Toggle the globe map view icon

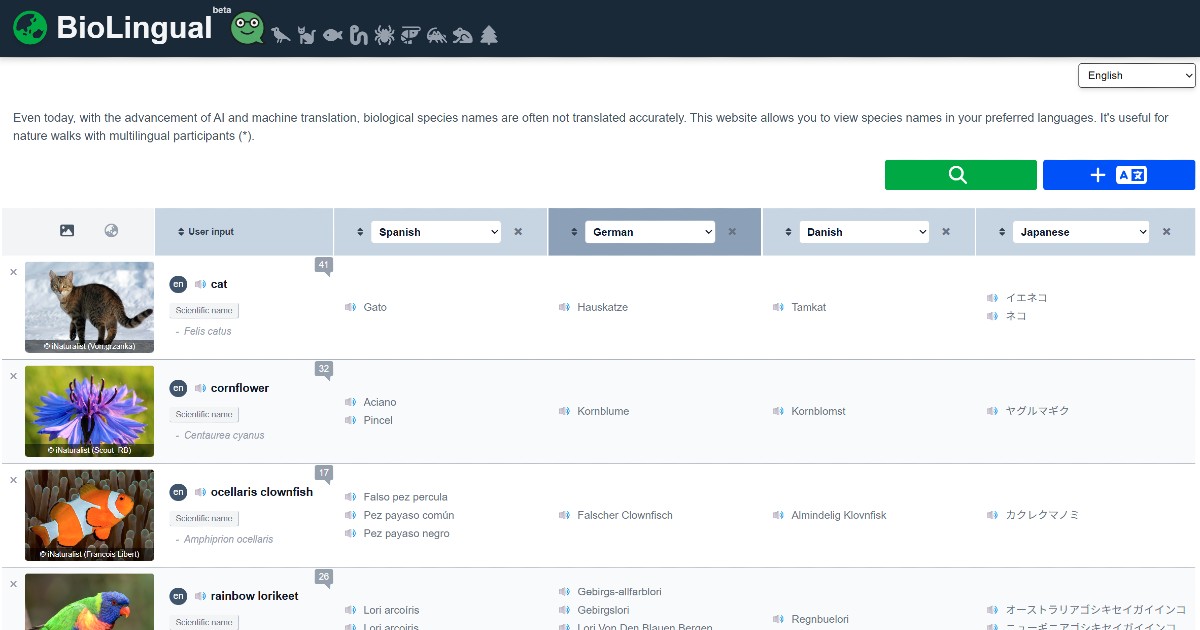click(111, 231)
